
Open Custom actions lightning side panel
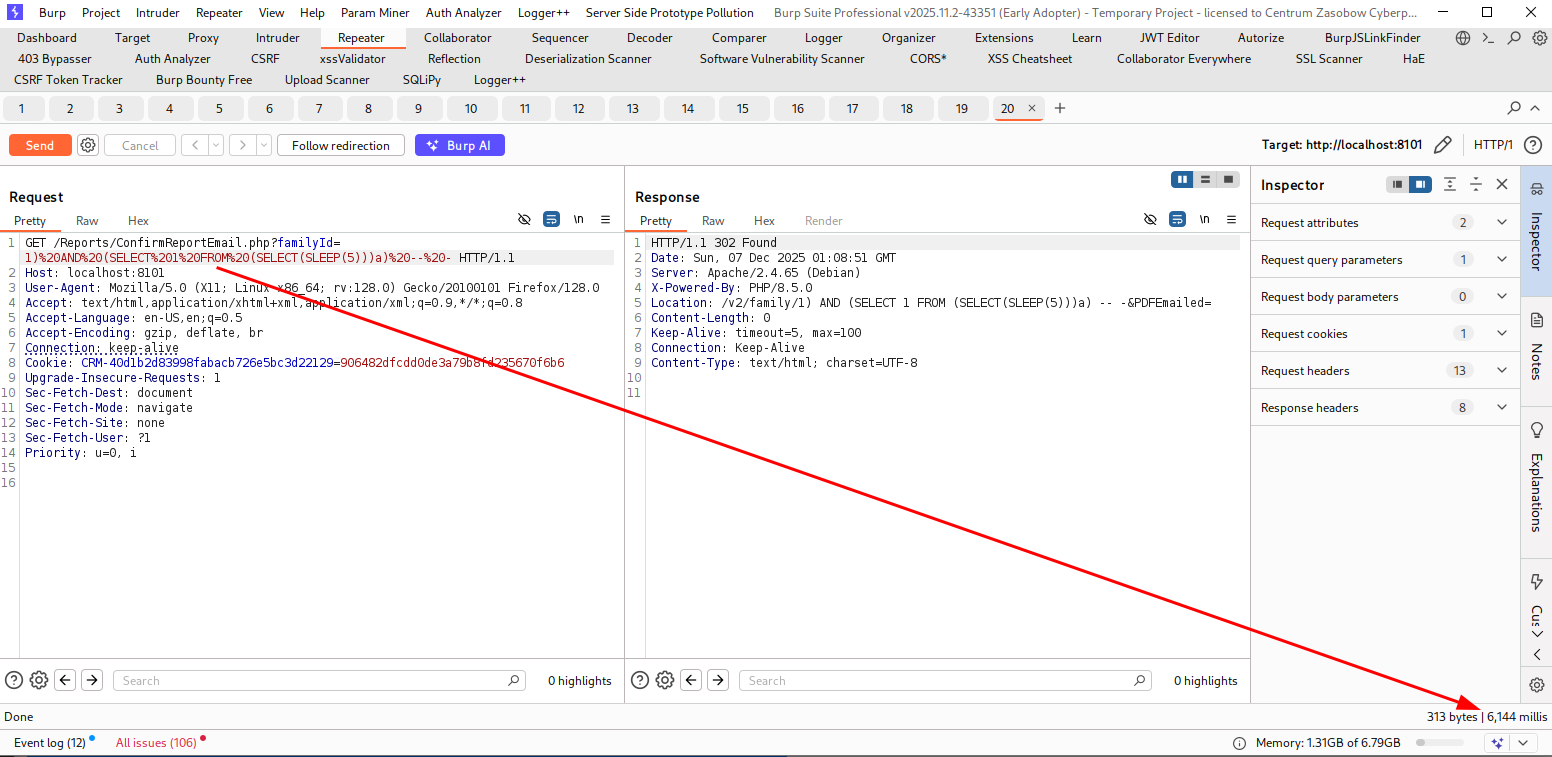1537,581
